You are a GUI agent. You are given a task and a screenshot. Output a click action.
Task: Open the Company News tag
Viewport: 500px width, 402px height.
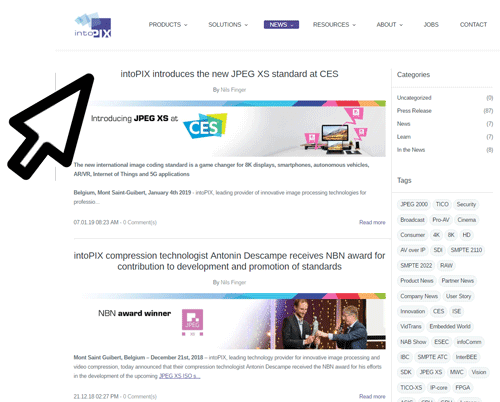pyautogui.click(x=419, y=296)
